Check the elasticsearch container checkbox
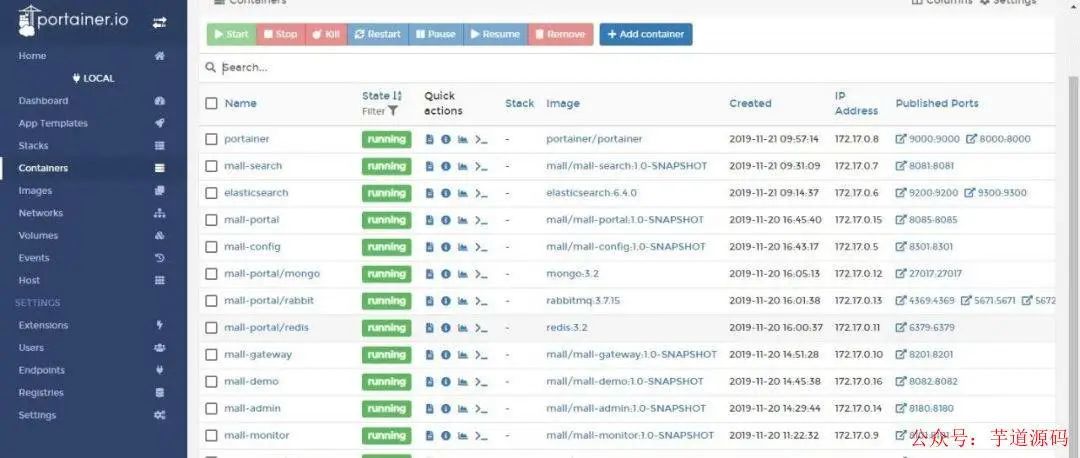Screen dimensions: 1080x458 coord(211,193)
